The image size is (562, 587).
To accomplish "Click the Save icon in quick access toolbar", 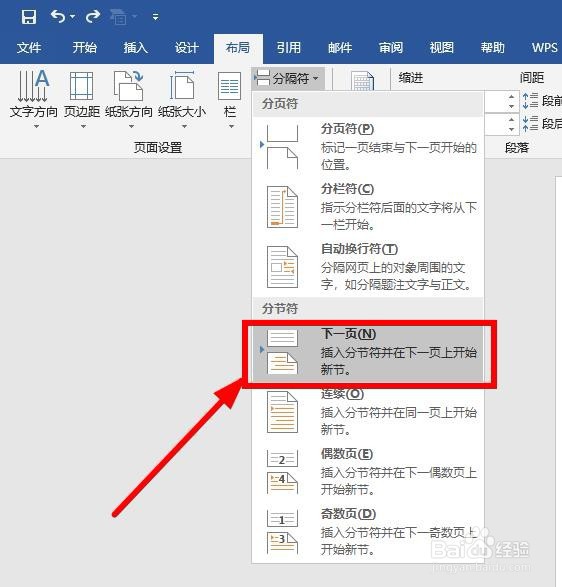I will (29, 17).
